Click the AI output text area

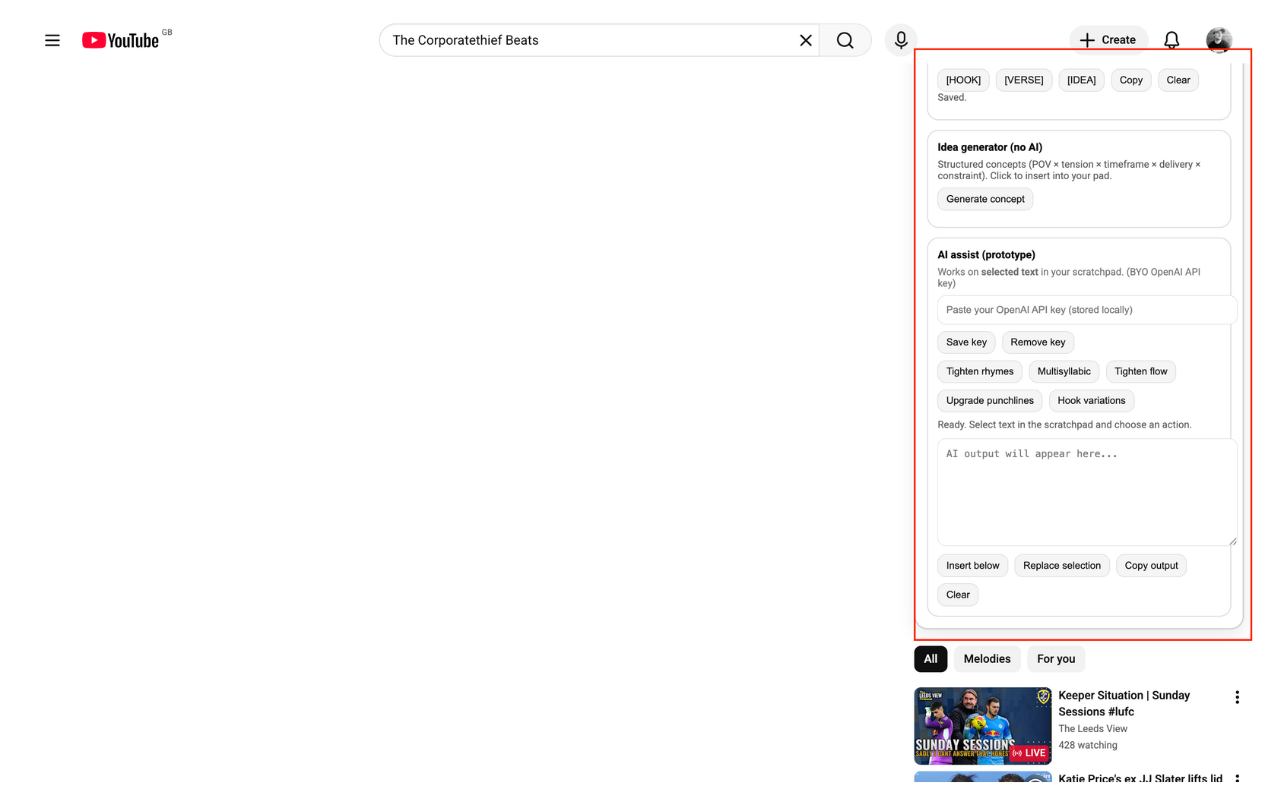pyautogui.click(x=1087, y=492)
